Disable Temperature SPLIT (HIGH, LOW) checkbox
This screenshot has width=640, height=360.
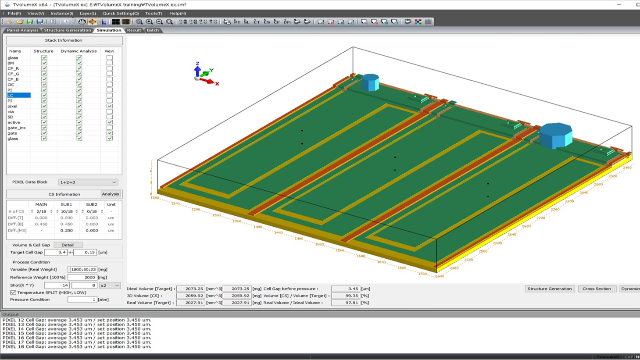[x=13, y=293]
